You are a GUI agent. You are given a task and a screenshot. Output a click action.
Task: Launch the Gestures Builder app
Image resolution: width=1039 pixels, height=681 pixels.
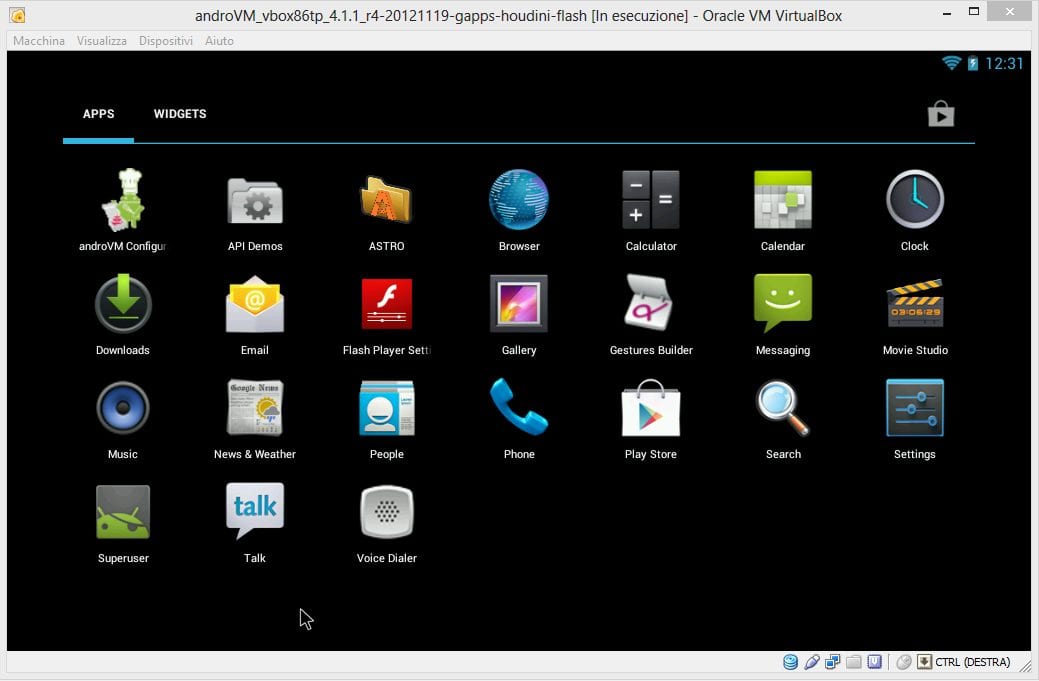(x=650, y=304)
